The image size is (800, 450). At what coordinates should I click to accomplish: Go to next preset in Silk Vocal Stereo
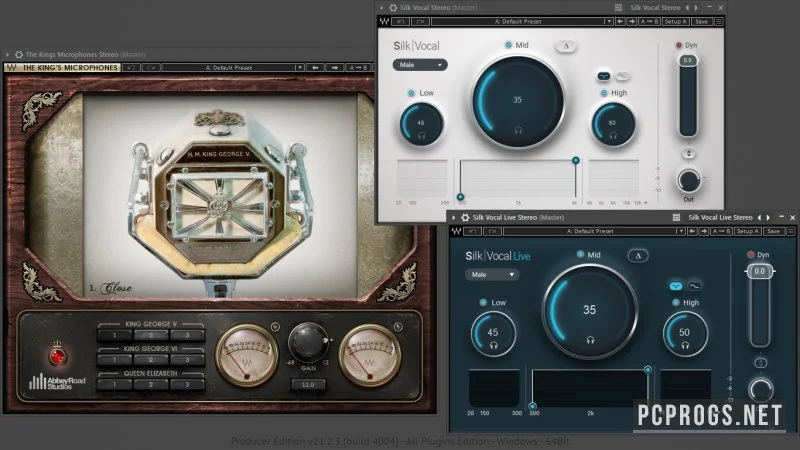632,21
